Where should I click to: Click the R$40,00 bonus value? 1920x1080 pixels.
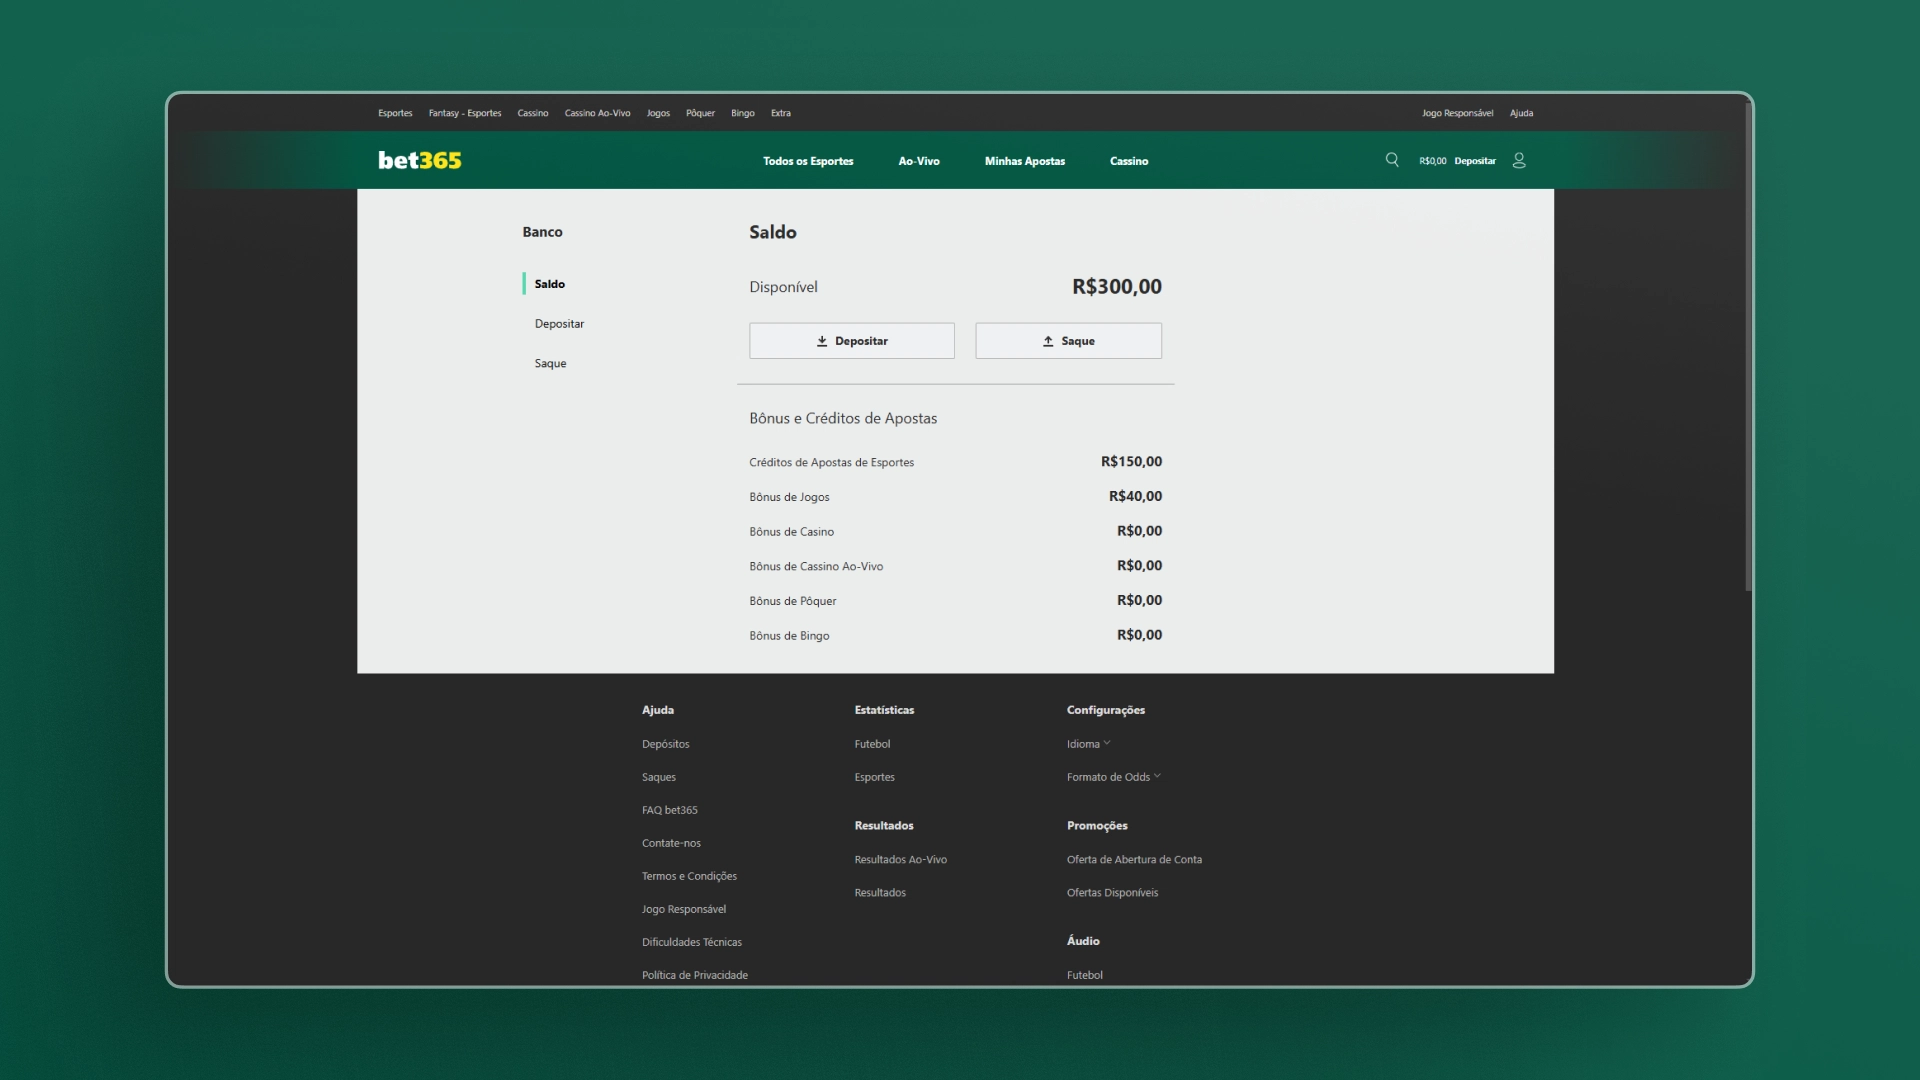[1135, 496]
